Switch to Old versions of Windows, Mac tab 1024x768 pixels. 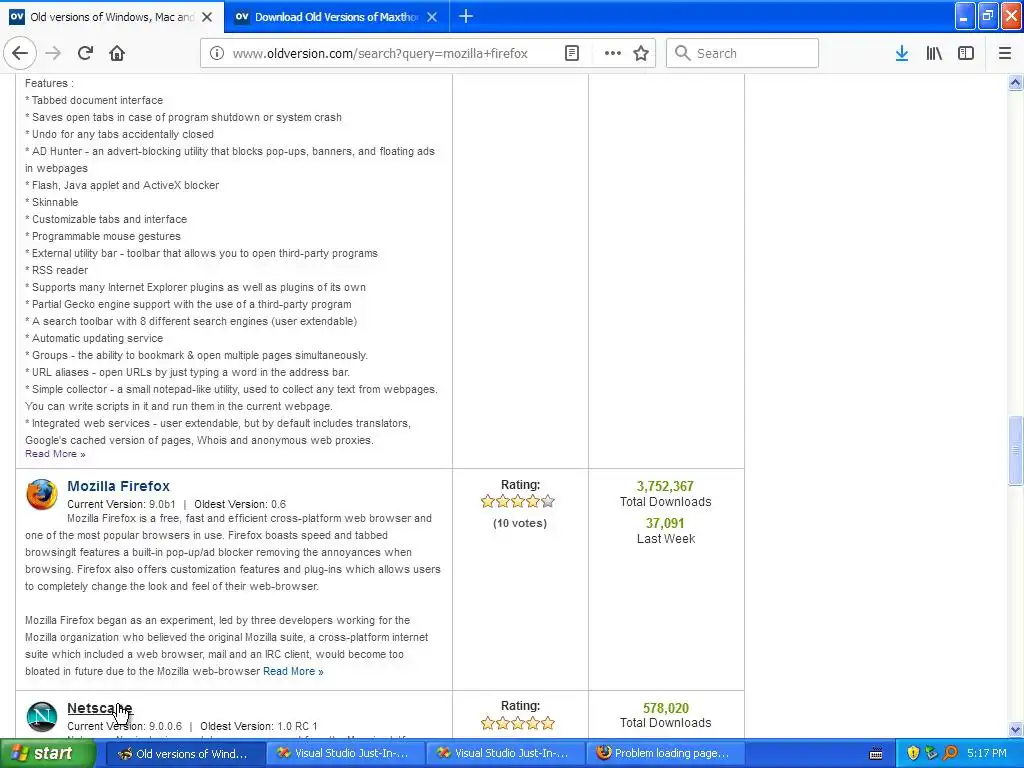pyautogui.click(x=112, y=17)
